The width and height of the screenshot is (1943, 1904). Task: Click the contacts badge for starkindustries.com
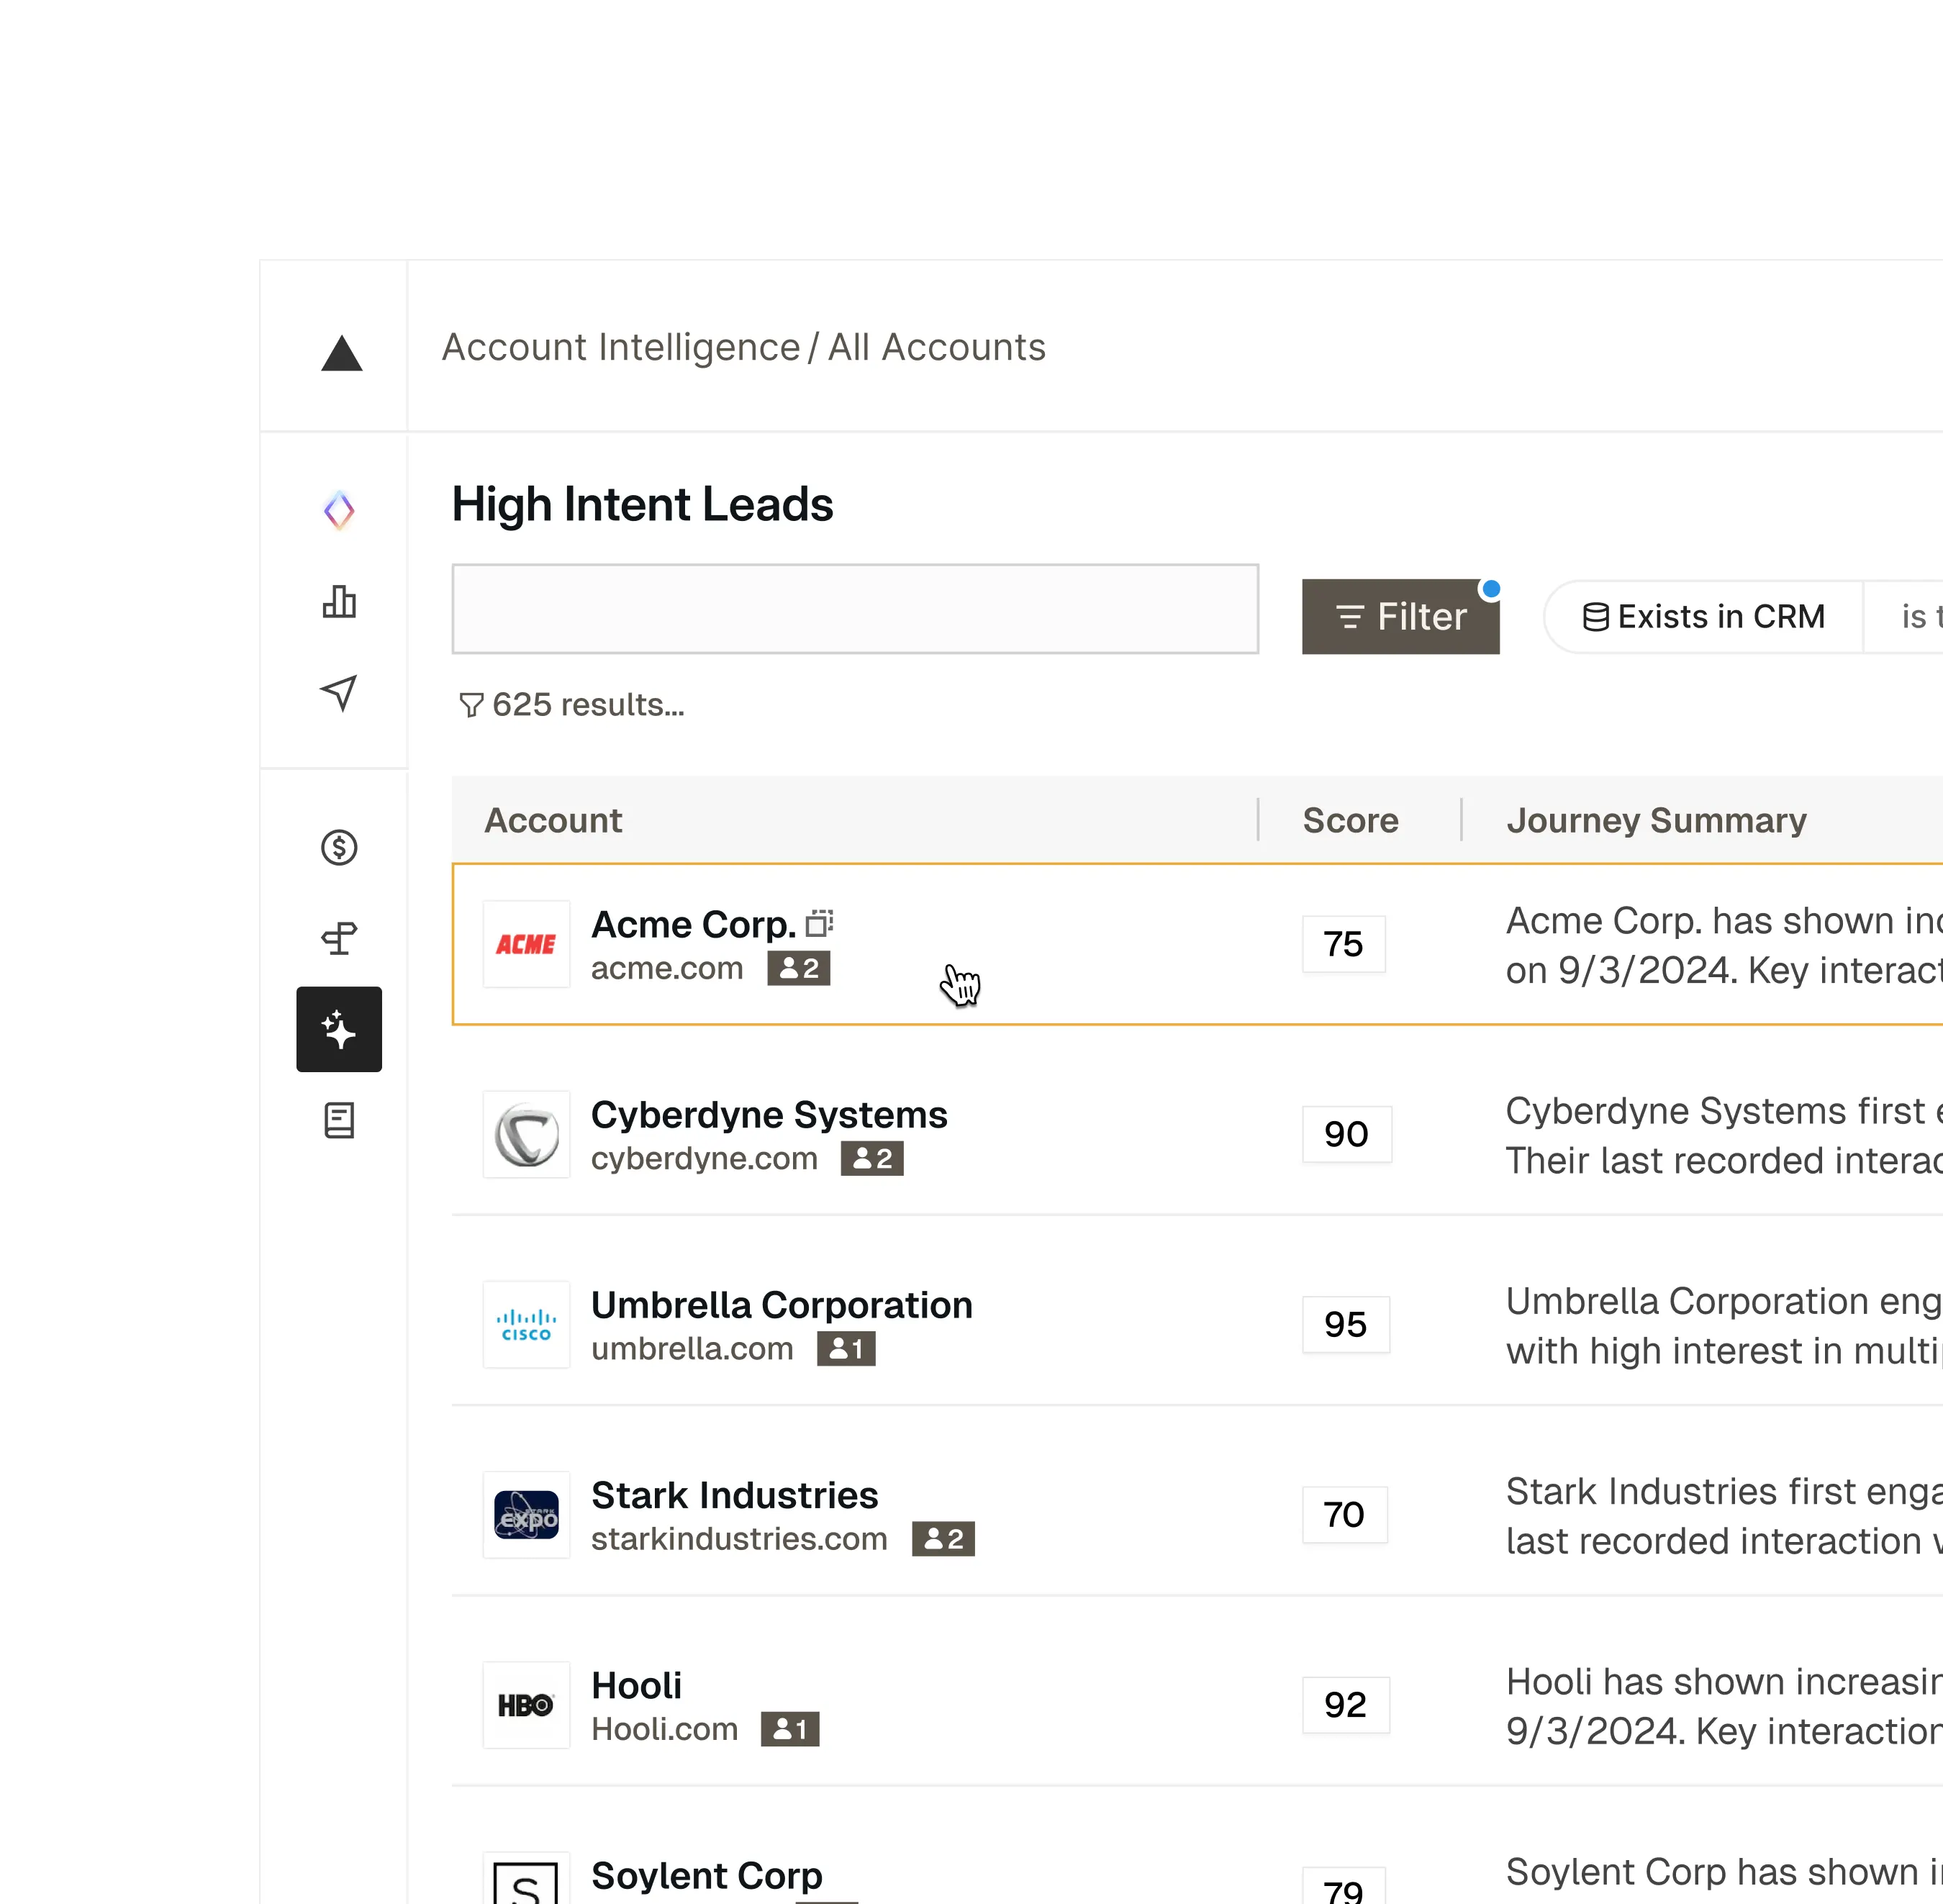(x=943, y=1538)
